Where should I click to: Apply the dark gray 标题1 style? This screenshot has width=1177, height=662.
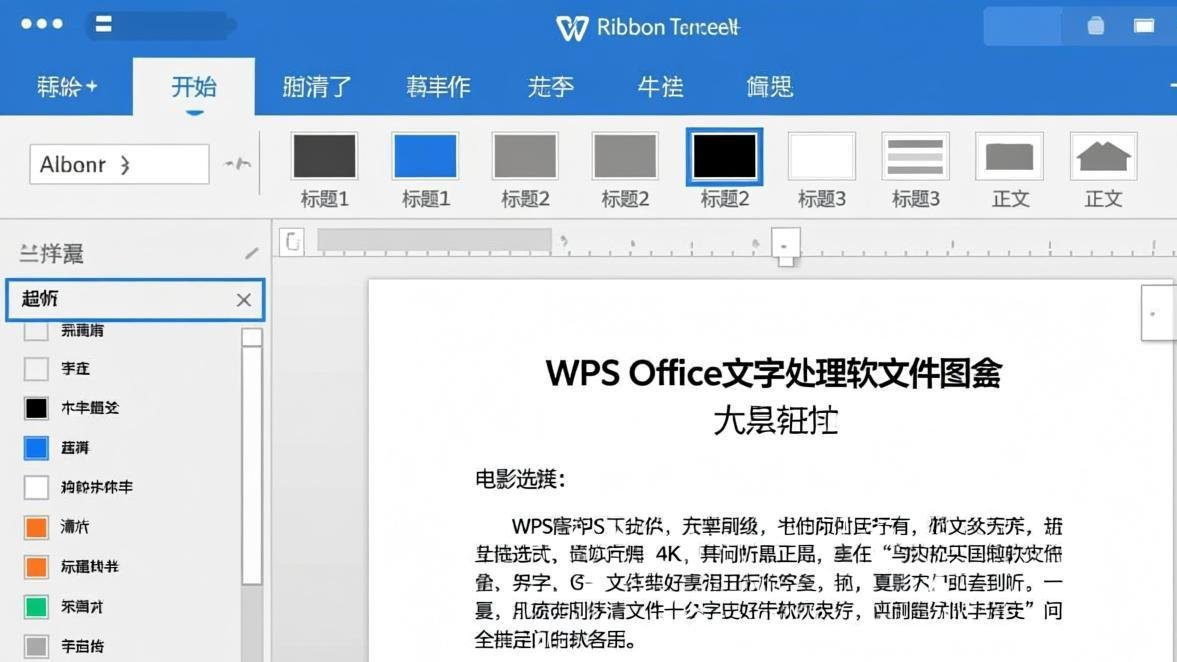click(324, 156)
